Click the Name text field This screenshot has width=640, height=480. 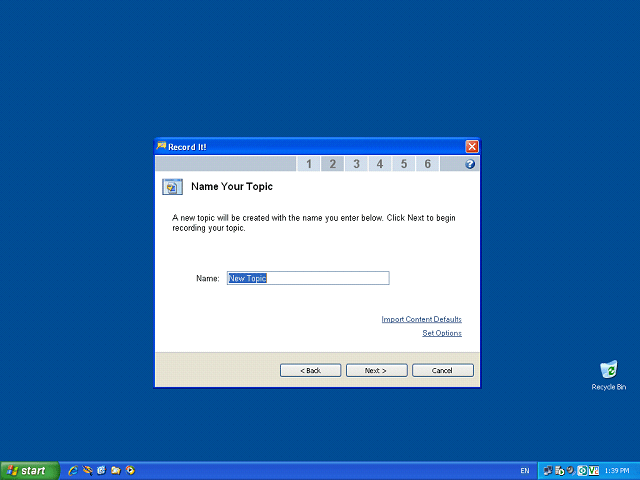[x=308, y=278]
